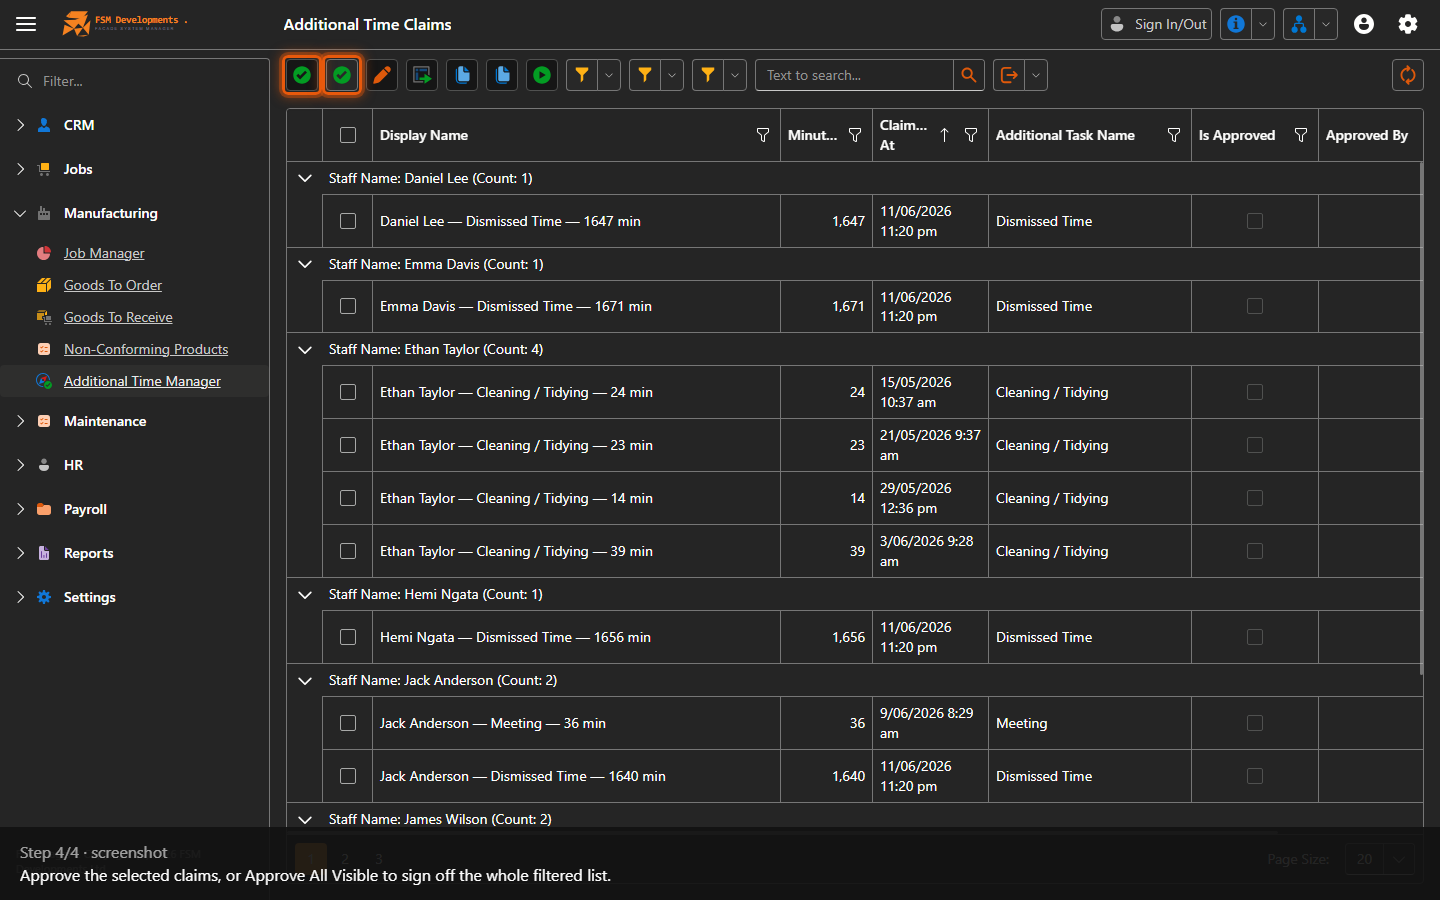Select Ethan Taylor 14 min claim checkbox
The width and height of the screenshot is (1440, 900).
pos(348,498)
